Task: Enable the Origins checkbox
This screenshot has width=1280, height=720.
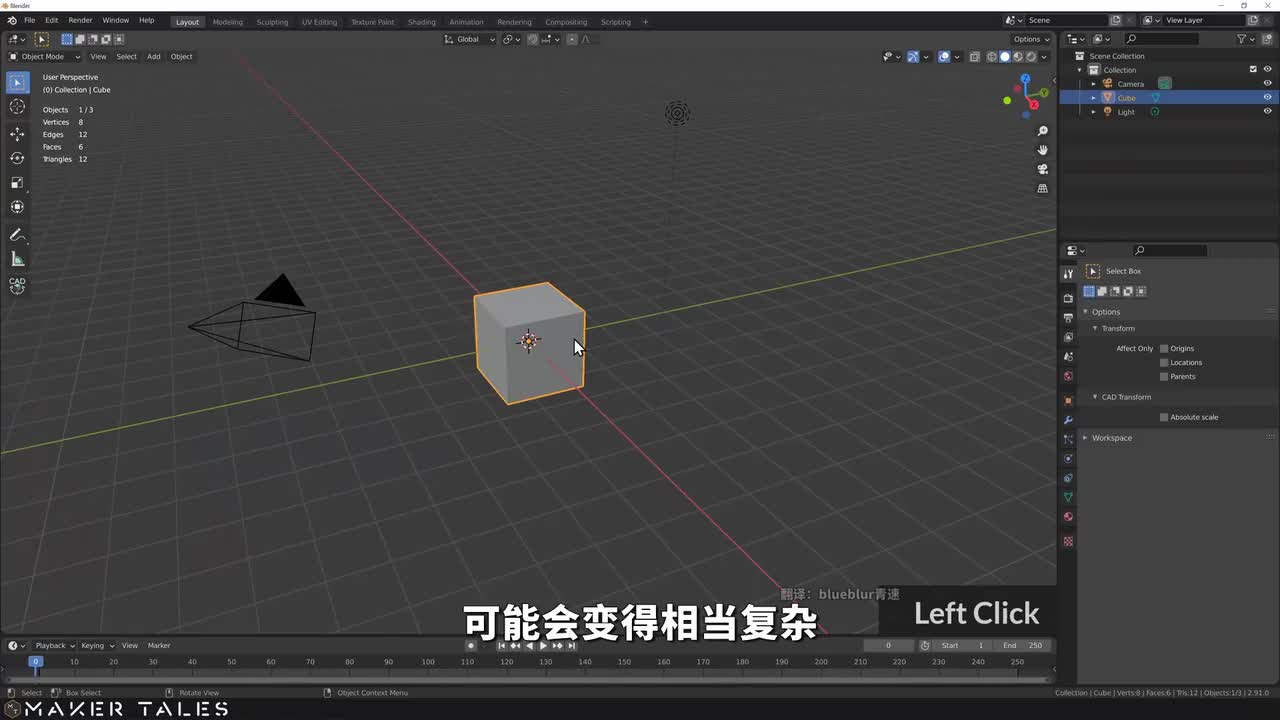Action: 1164,348
